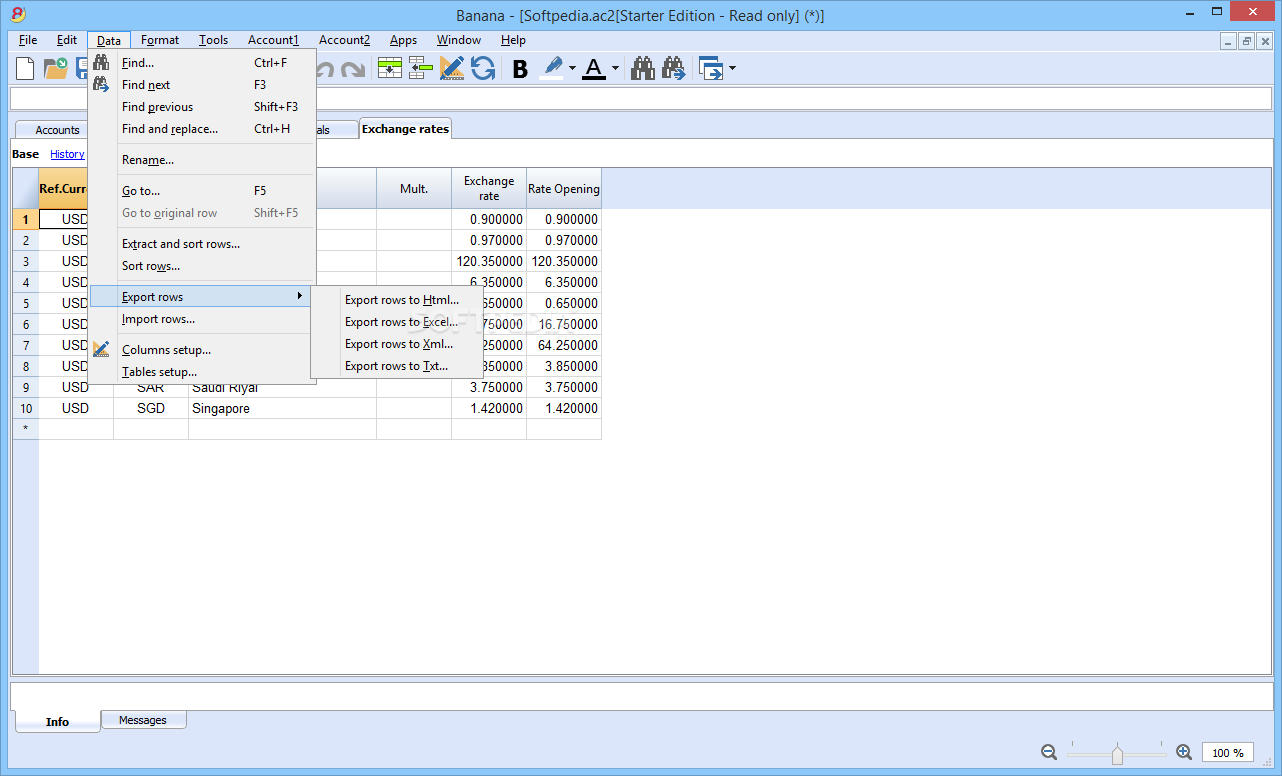Screen dimensions: 1282x776
Task: Click the Rate Opening column header
Action: [x=564, y=188]
